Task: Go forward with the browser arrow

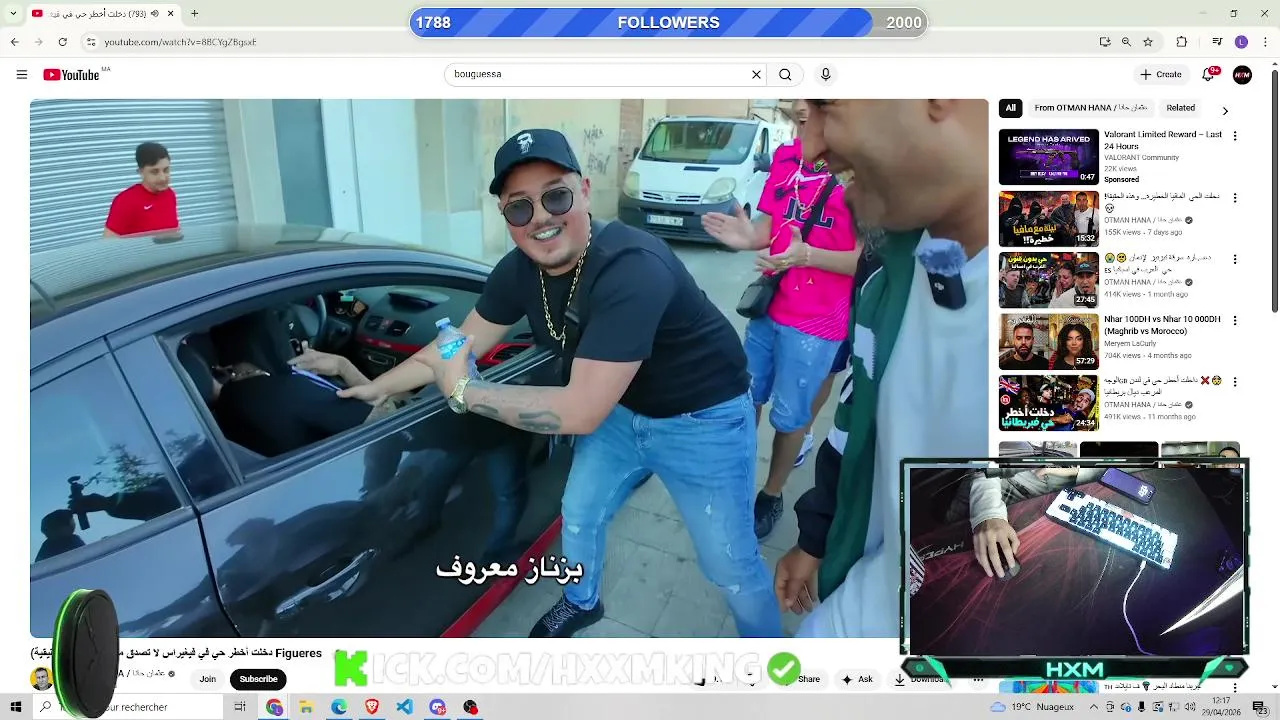Action: [38, 42]
